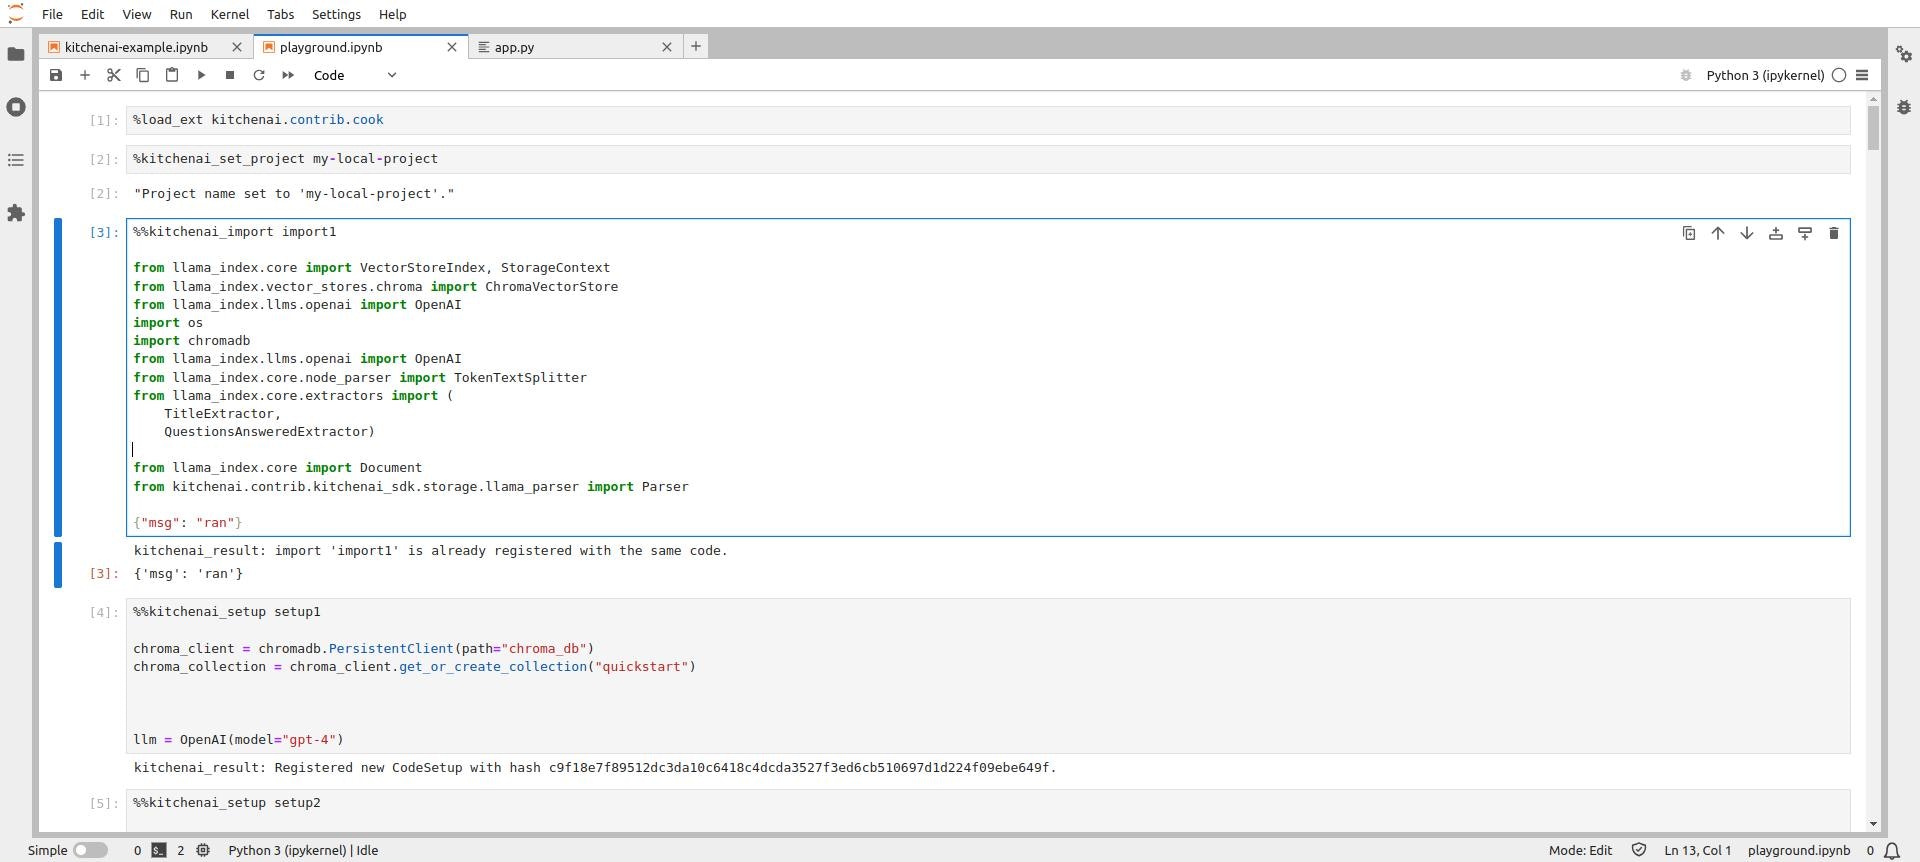The height and width of the screenshot is (862, 1920).
Task: Click the LSP status gear in status bar
Action: click(x=203, y=850)
